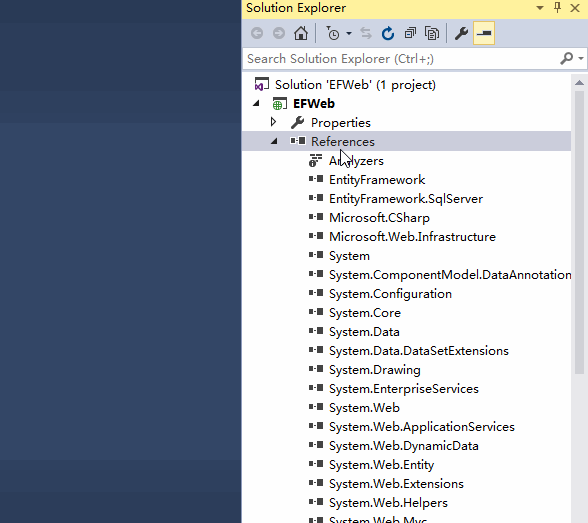Select System.Web reference
588x523 pixels.
364,408
